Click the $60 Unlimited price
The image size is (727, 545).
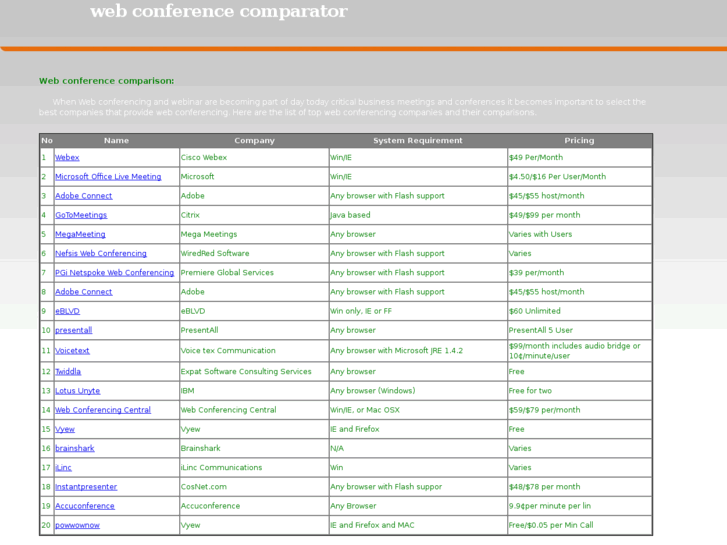580,311
